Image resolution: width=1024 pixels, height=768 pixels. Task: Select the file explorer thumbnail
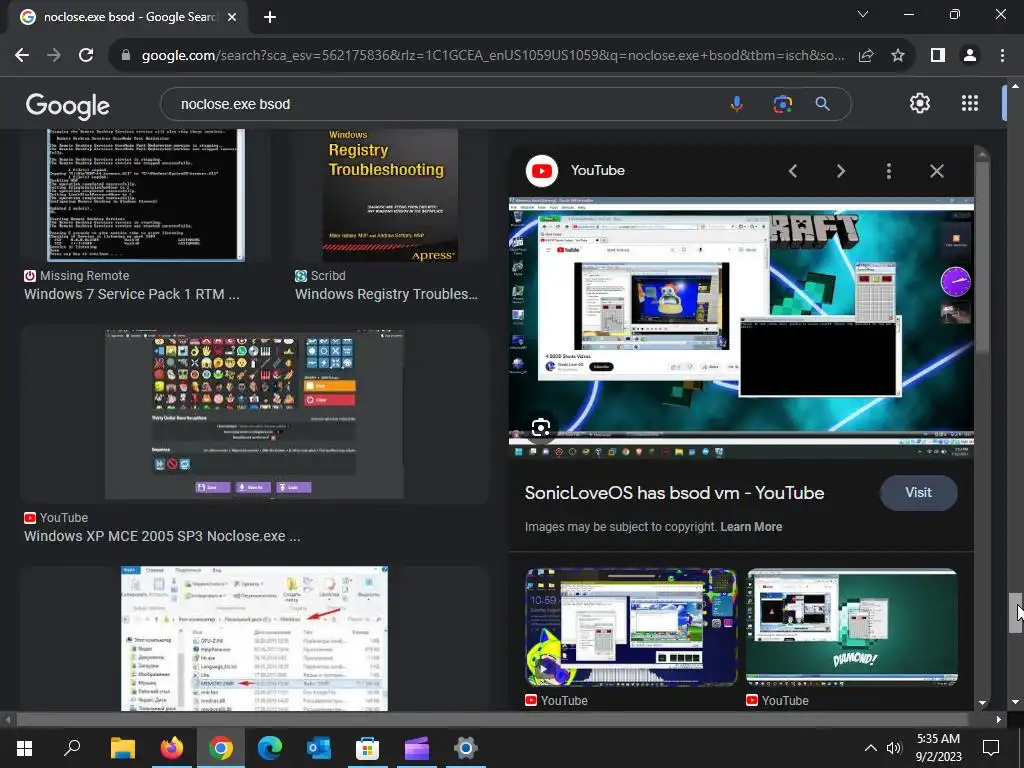(x=255, y=638)
